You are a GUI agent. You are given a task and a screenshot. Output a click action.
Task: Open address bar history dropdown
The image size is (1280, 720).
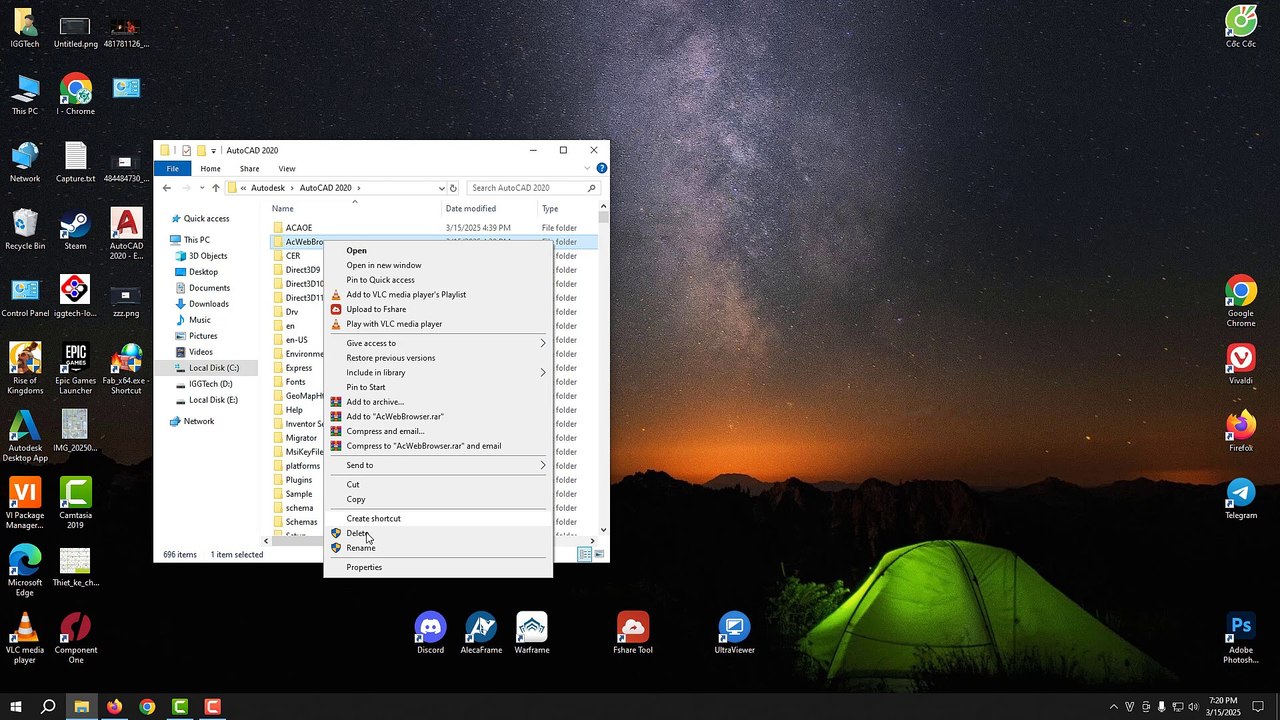click(x=441, y=188)
